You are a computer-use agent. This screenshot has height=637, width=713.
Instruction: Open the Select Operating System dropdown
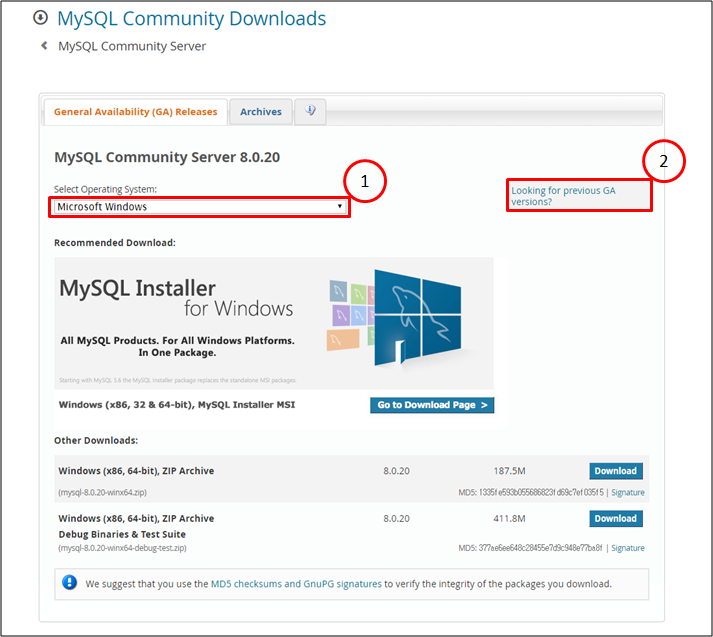point(200,207)
